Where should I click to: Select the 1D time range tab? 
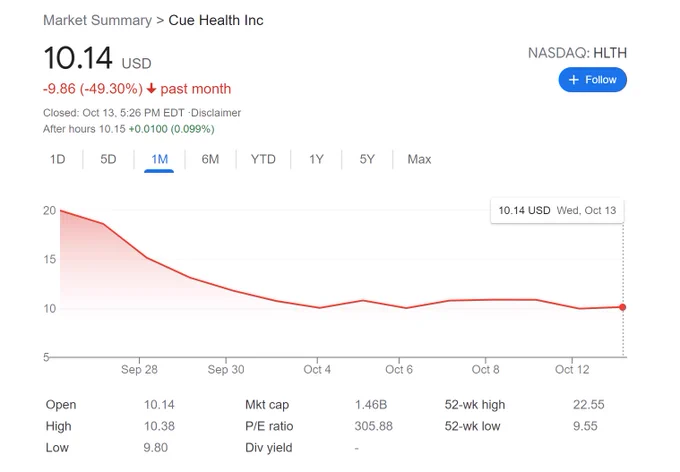pyautogui.click(x=57, y=159)
